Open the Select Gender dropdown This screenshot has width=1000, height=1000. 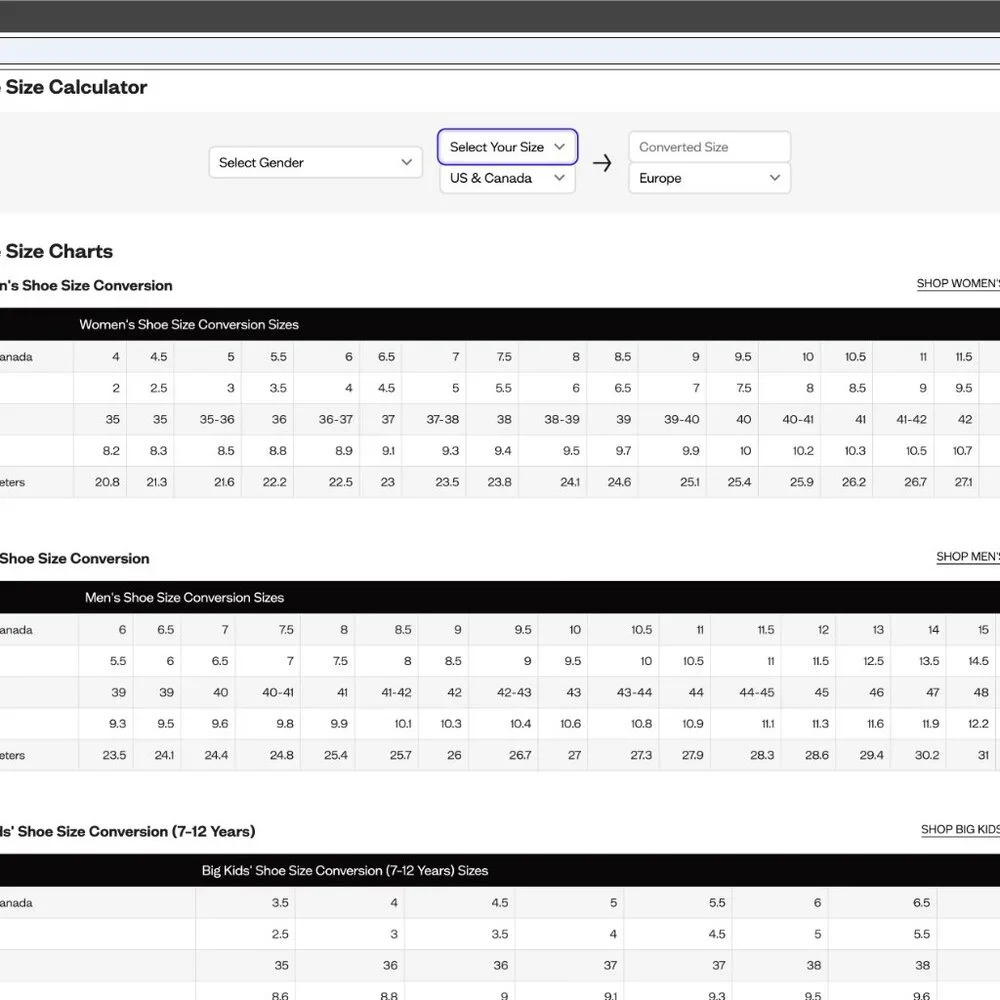(315, 163)
